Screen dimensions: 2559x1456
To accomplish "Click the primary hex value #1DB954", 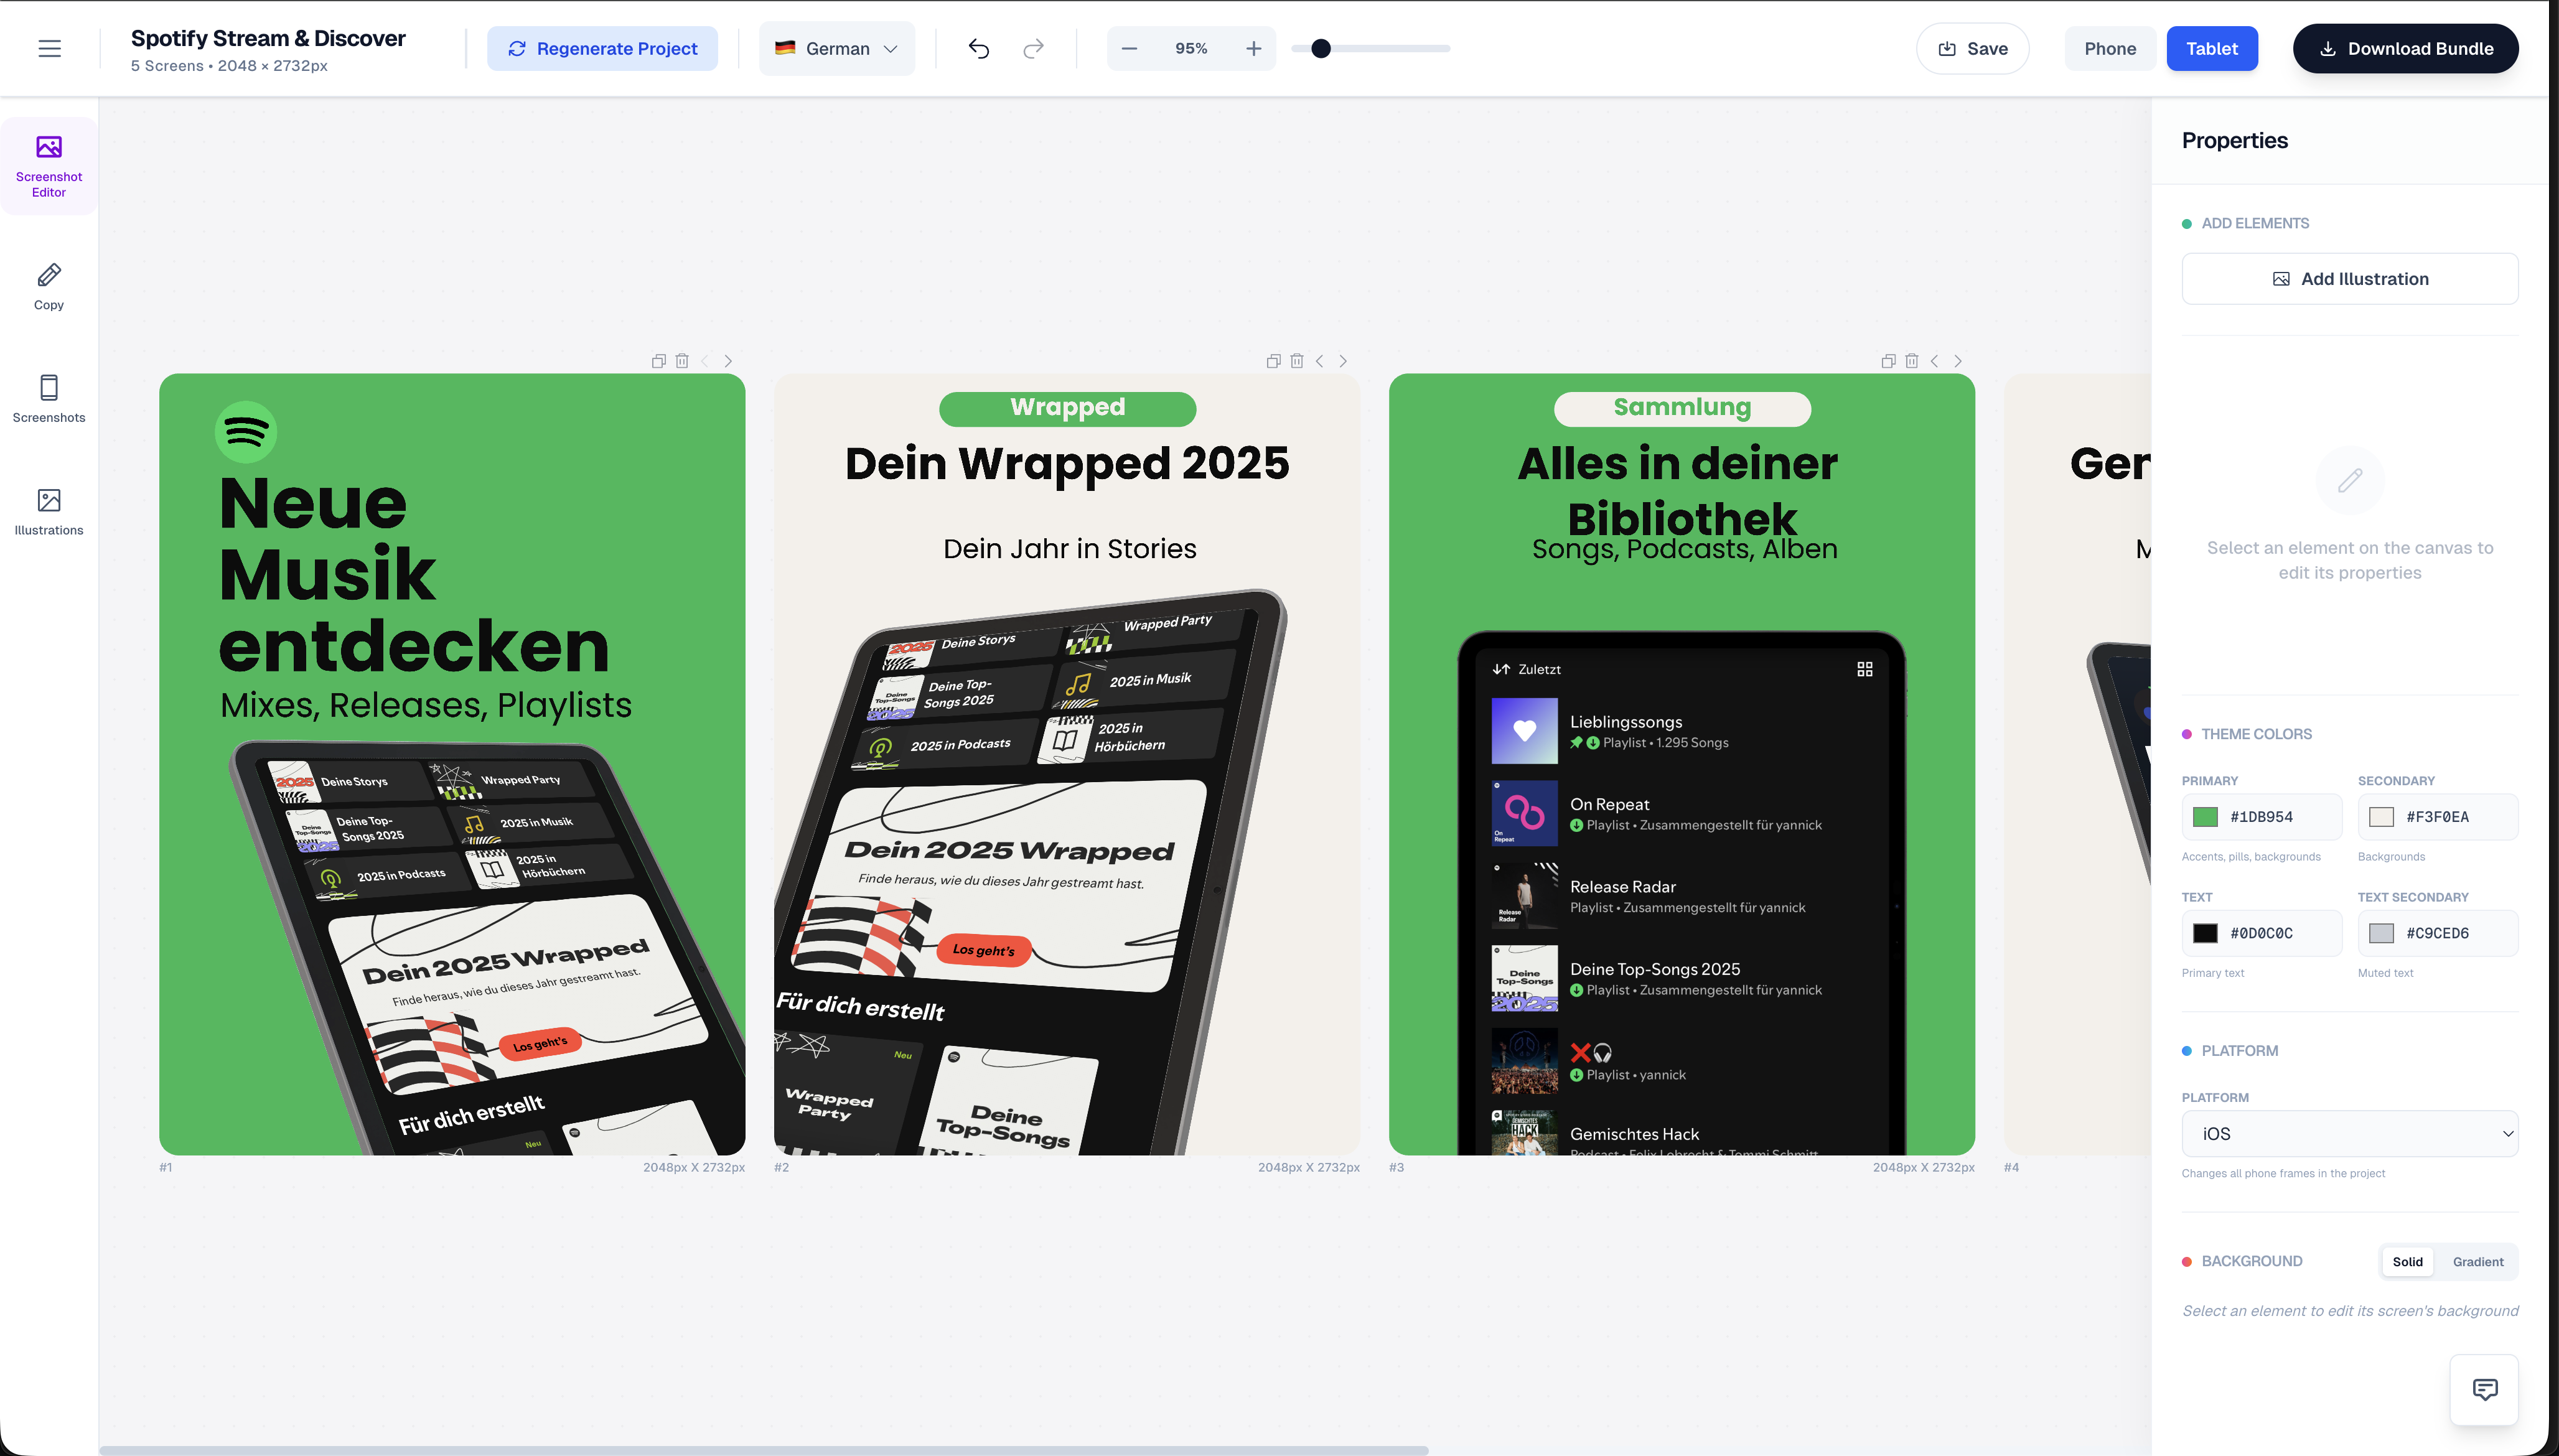I will [x=2261, y=817].
